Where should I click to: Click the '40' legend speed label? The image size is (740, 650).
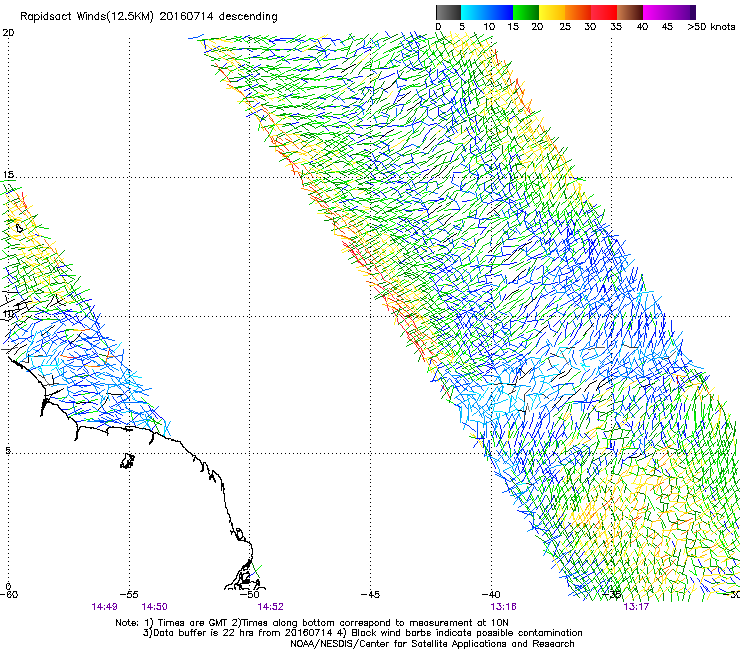coord(642,27)
